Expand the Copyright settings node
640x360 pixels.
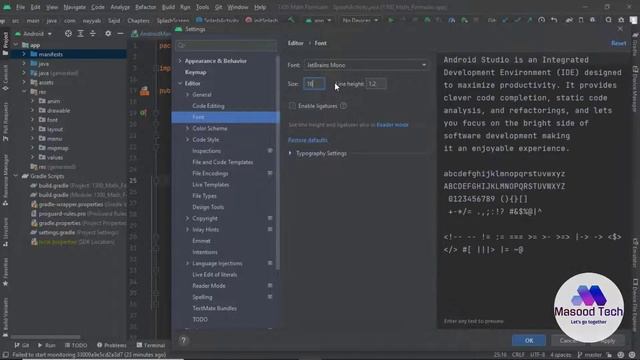click(187, 218)
